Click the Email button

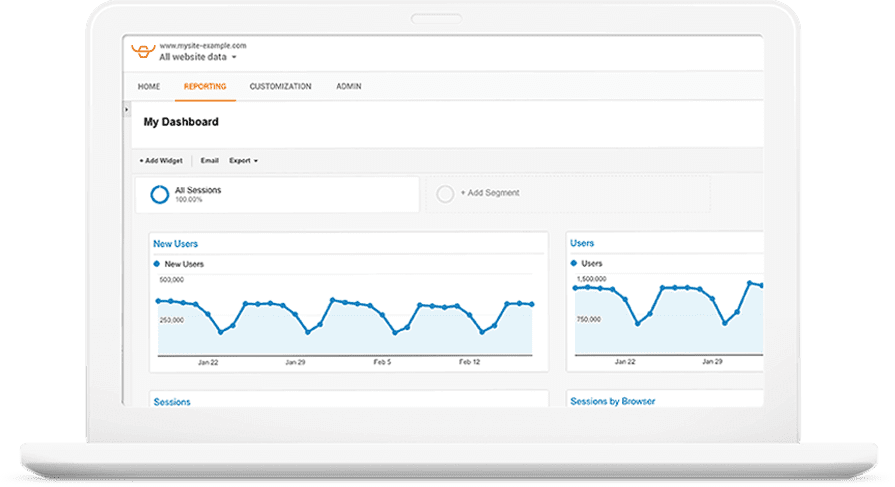209,160
